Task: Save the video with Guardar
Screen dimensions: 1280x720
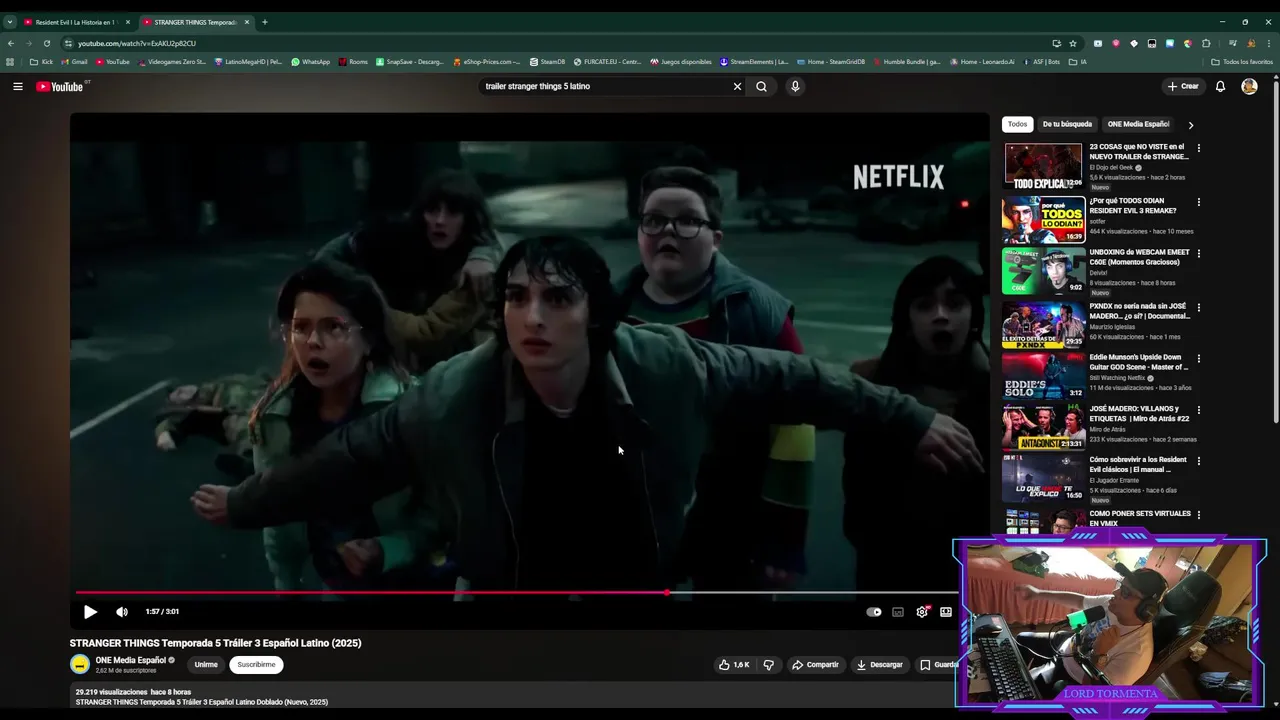Action: click(x=938, y=665)
